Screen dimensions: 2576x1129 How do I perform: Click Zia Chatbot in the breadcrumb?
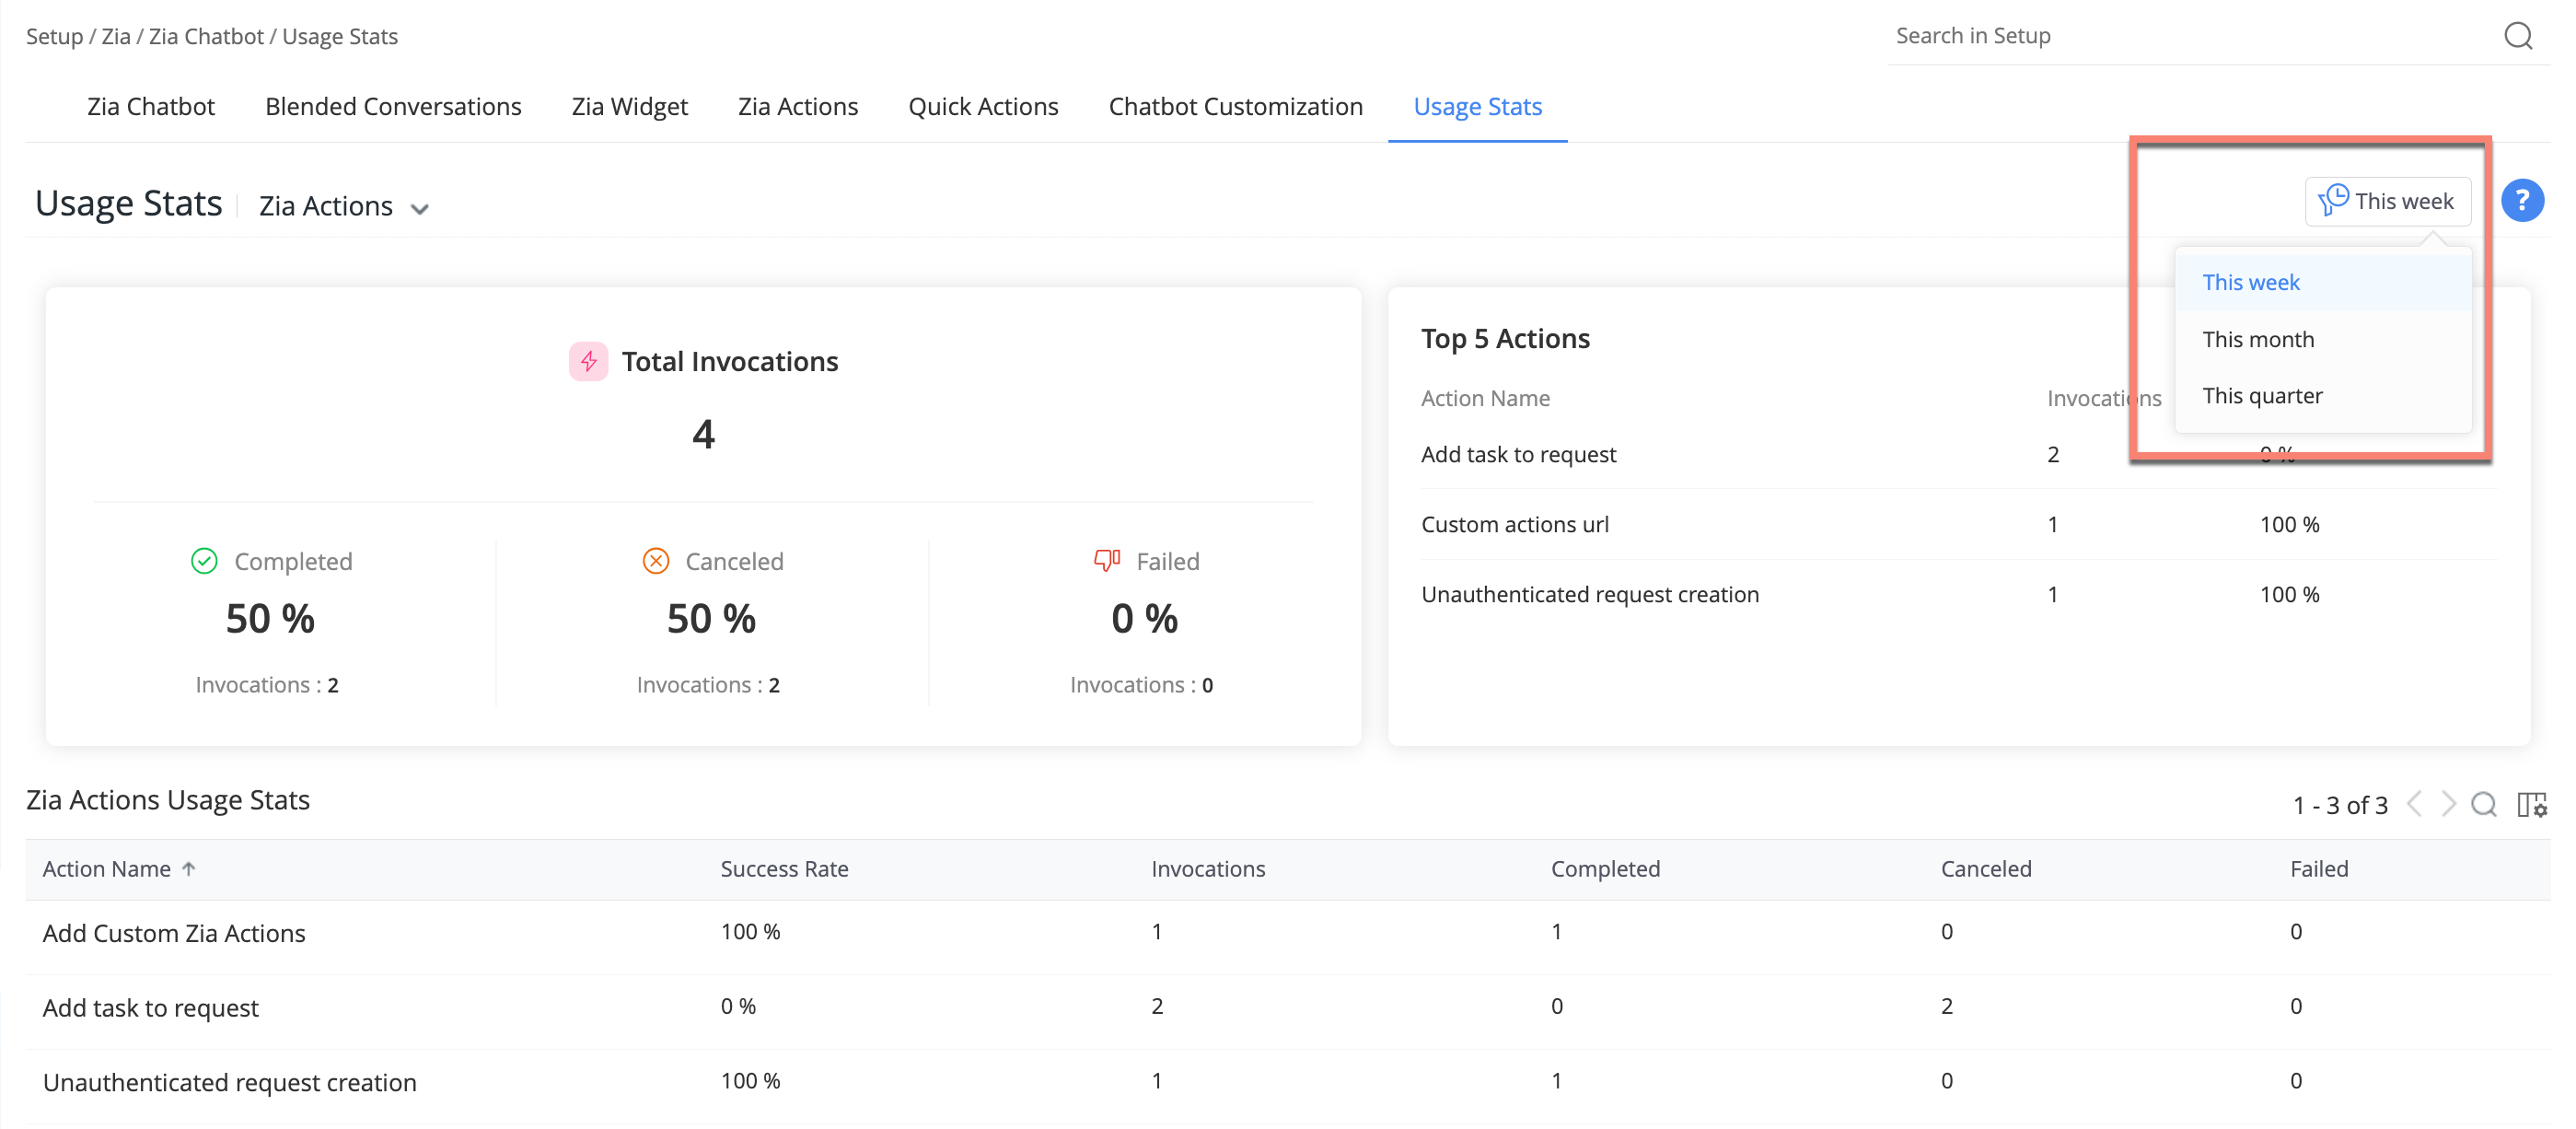point(206,36)
